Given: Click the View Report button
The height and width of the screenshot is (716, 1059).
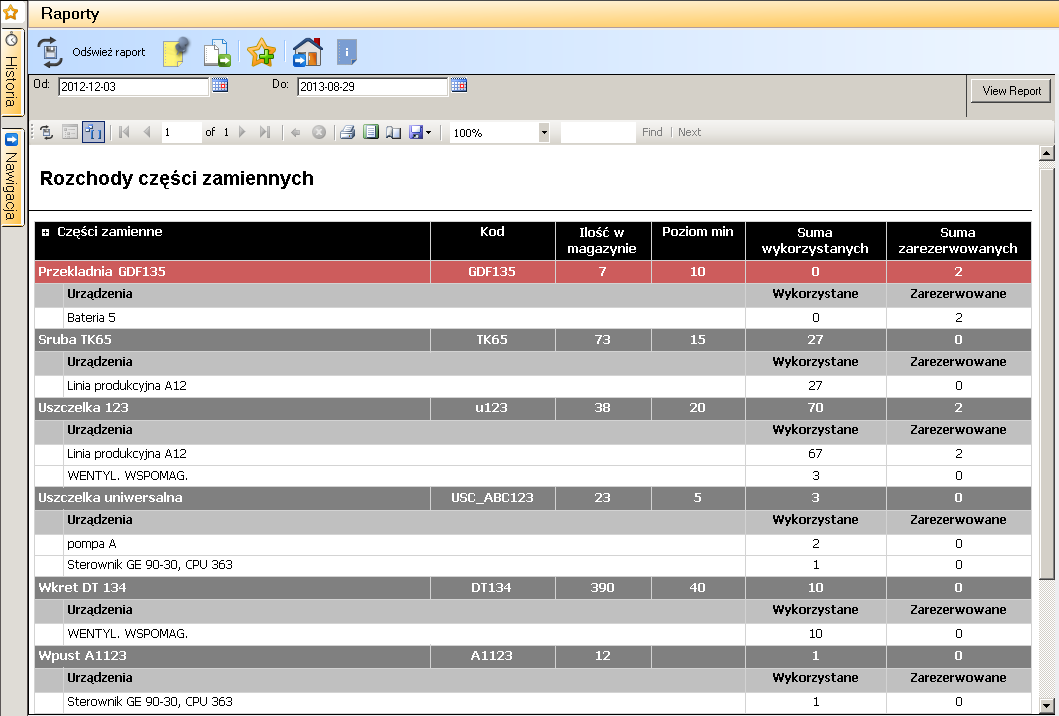Looking at the screenshot, I should pyautogui.click(x=1011, y=91).
